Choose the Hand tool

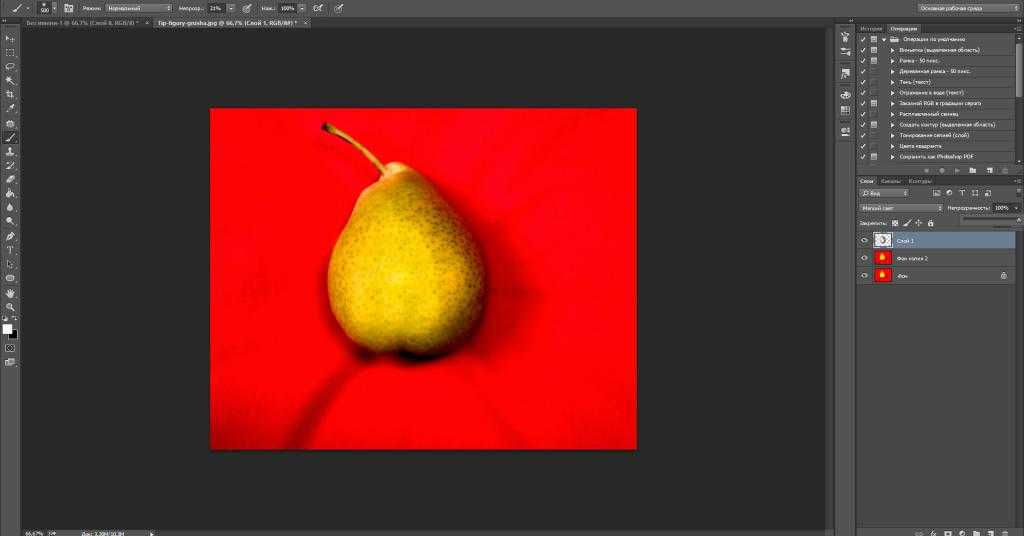[x=10, y=293]
